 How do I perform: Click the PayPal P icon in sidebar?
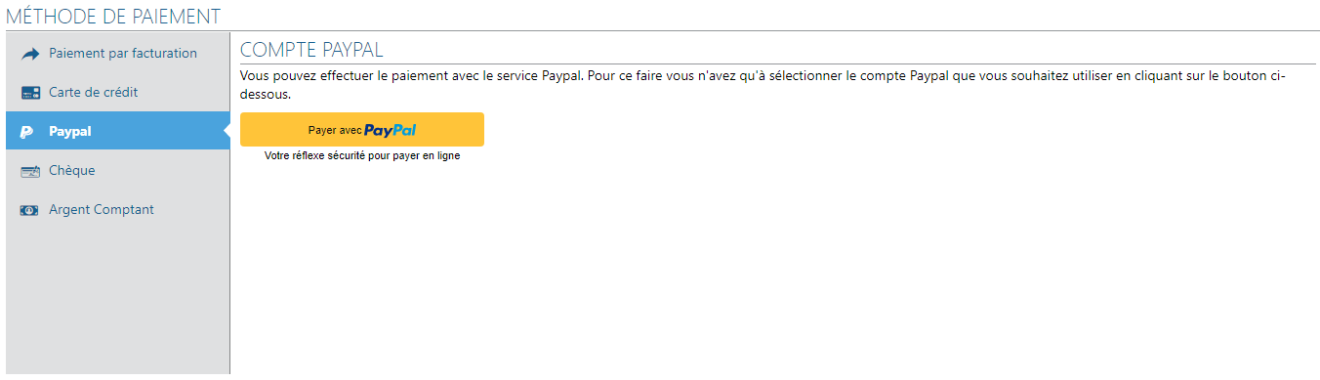coord(27,131)
